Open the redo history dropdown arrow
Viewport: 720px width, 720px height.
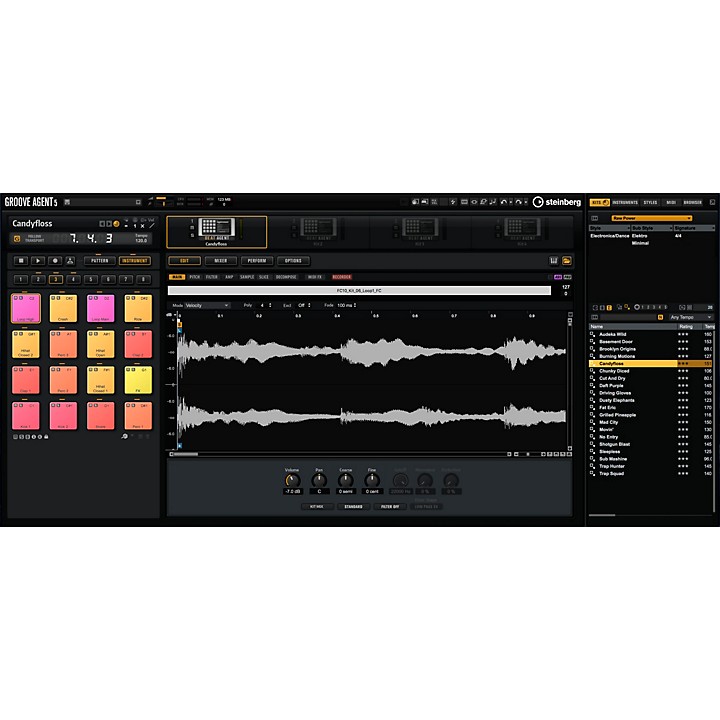tap(526, 202)
